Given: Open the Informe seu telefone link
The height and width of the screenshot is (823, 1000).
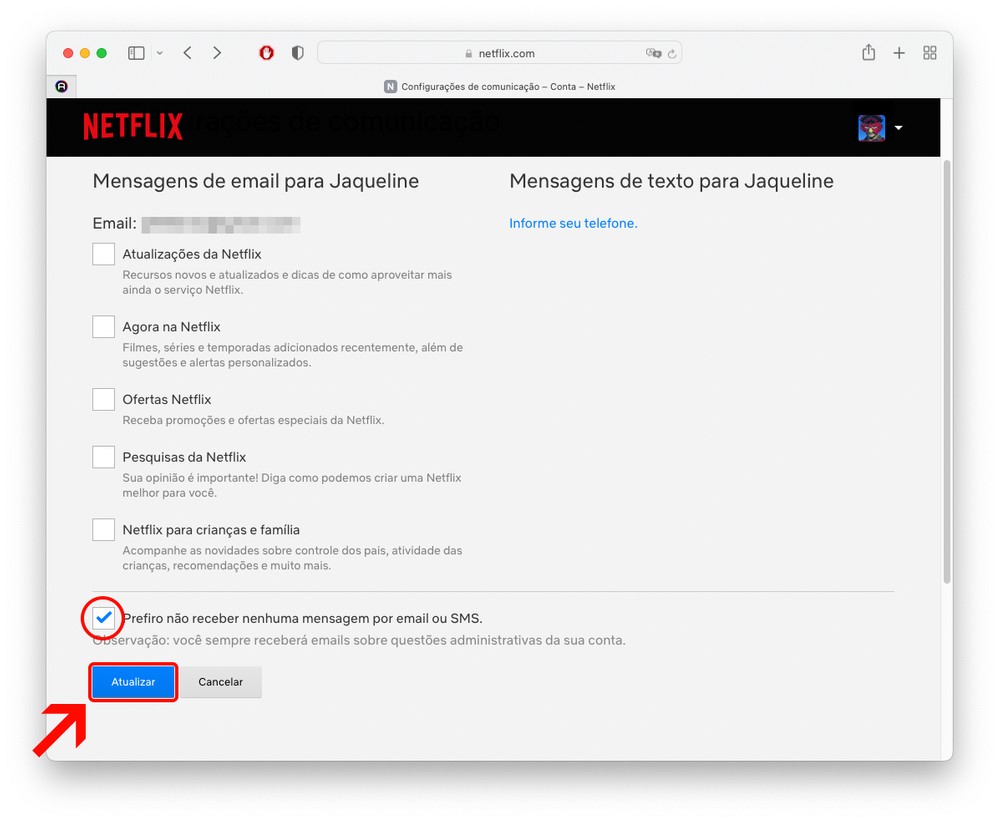Looking at the screenshot, I should coord(573,223).
